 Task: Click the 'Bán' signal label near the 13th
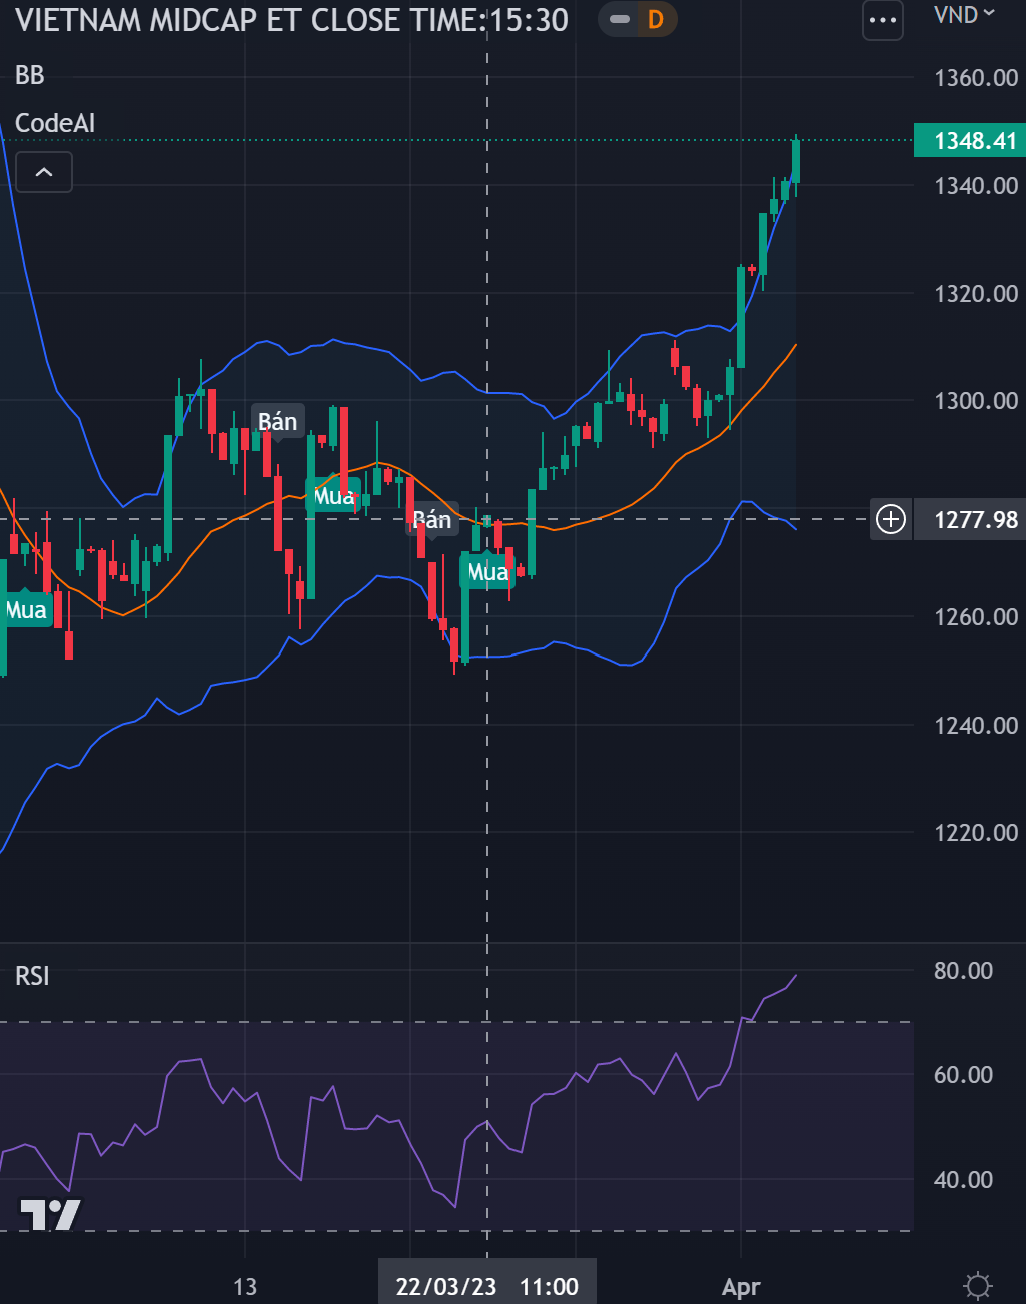(278, 422)
